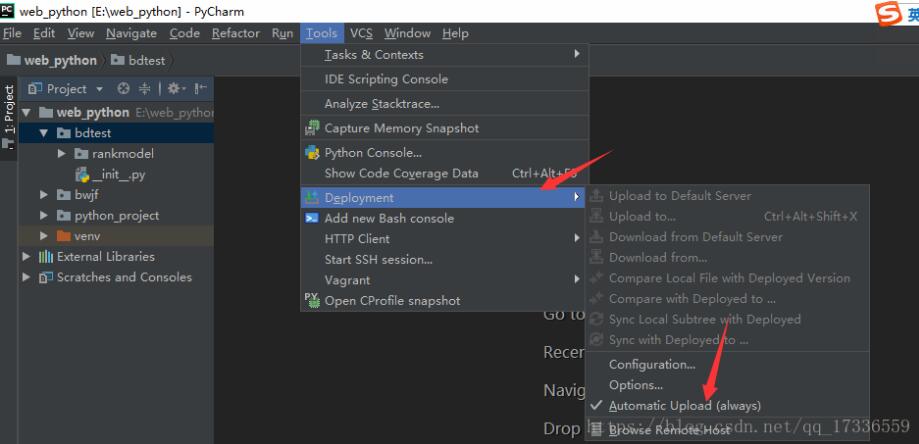Expand the External Libraries node

pos(27,257)
